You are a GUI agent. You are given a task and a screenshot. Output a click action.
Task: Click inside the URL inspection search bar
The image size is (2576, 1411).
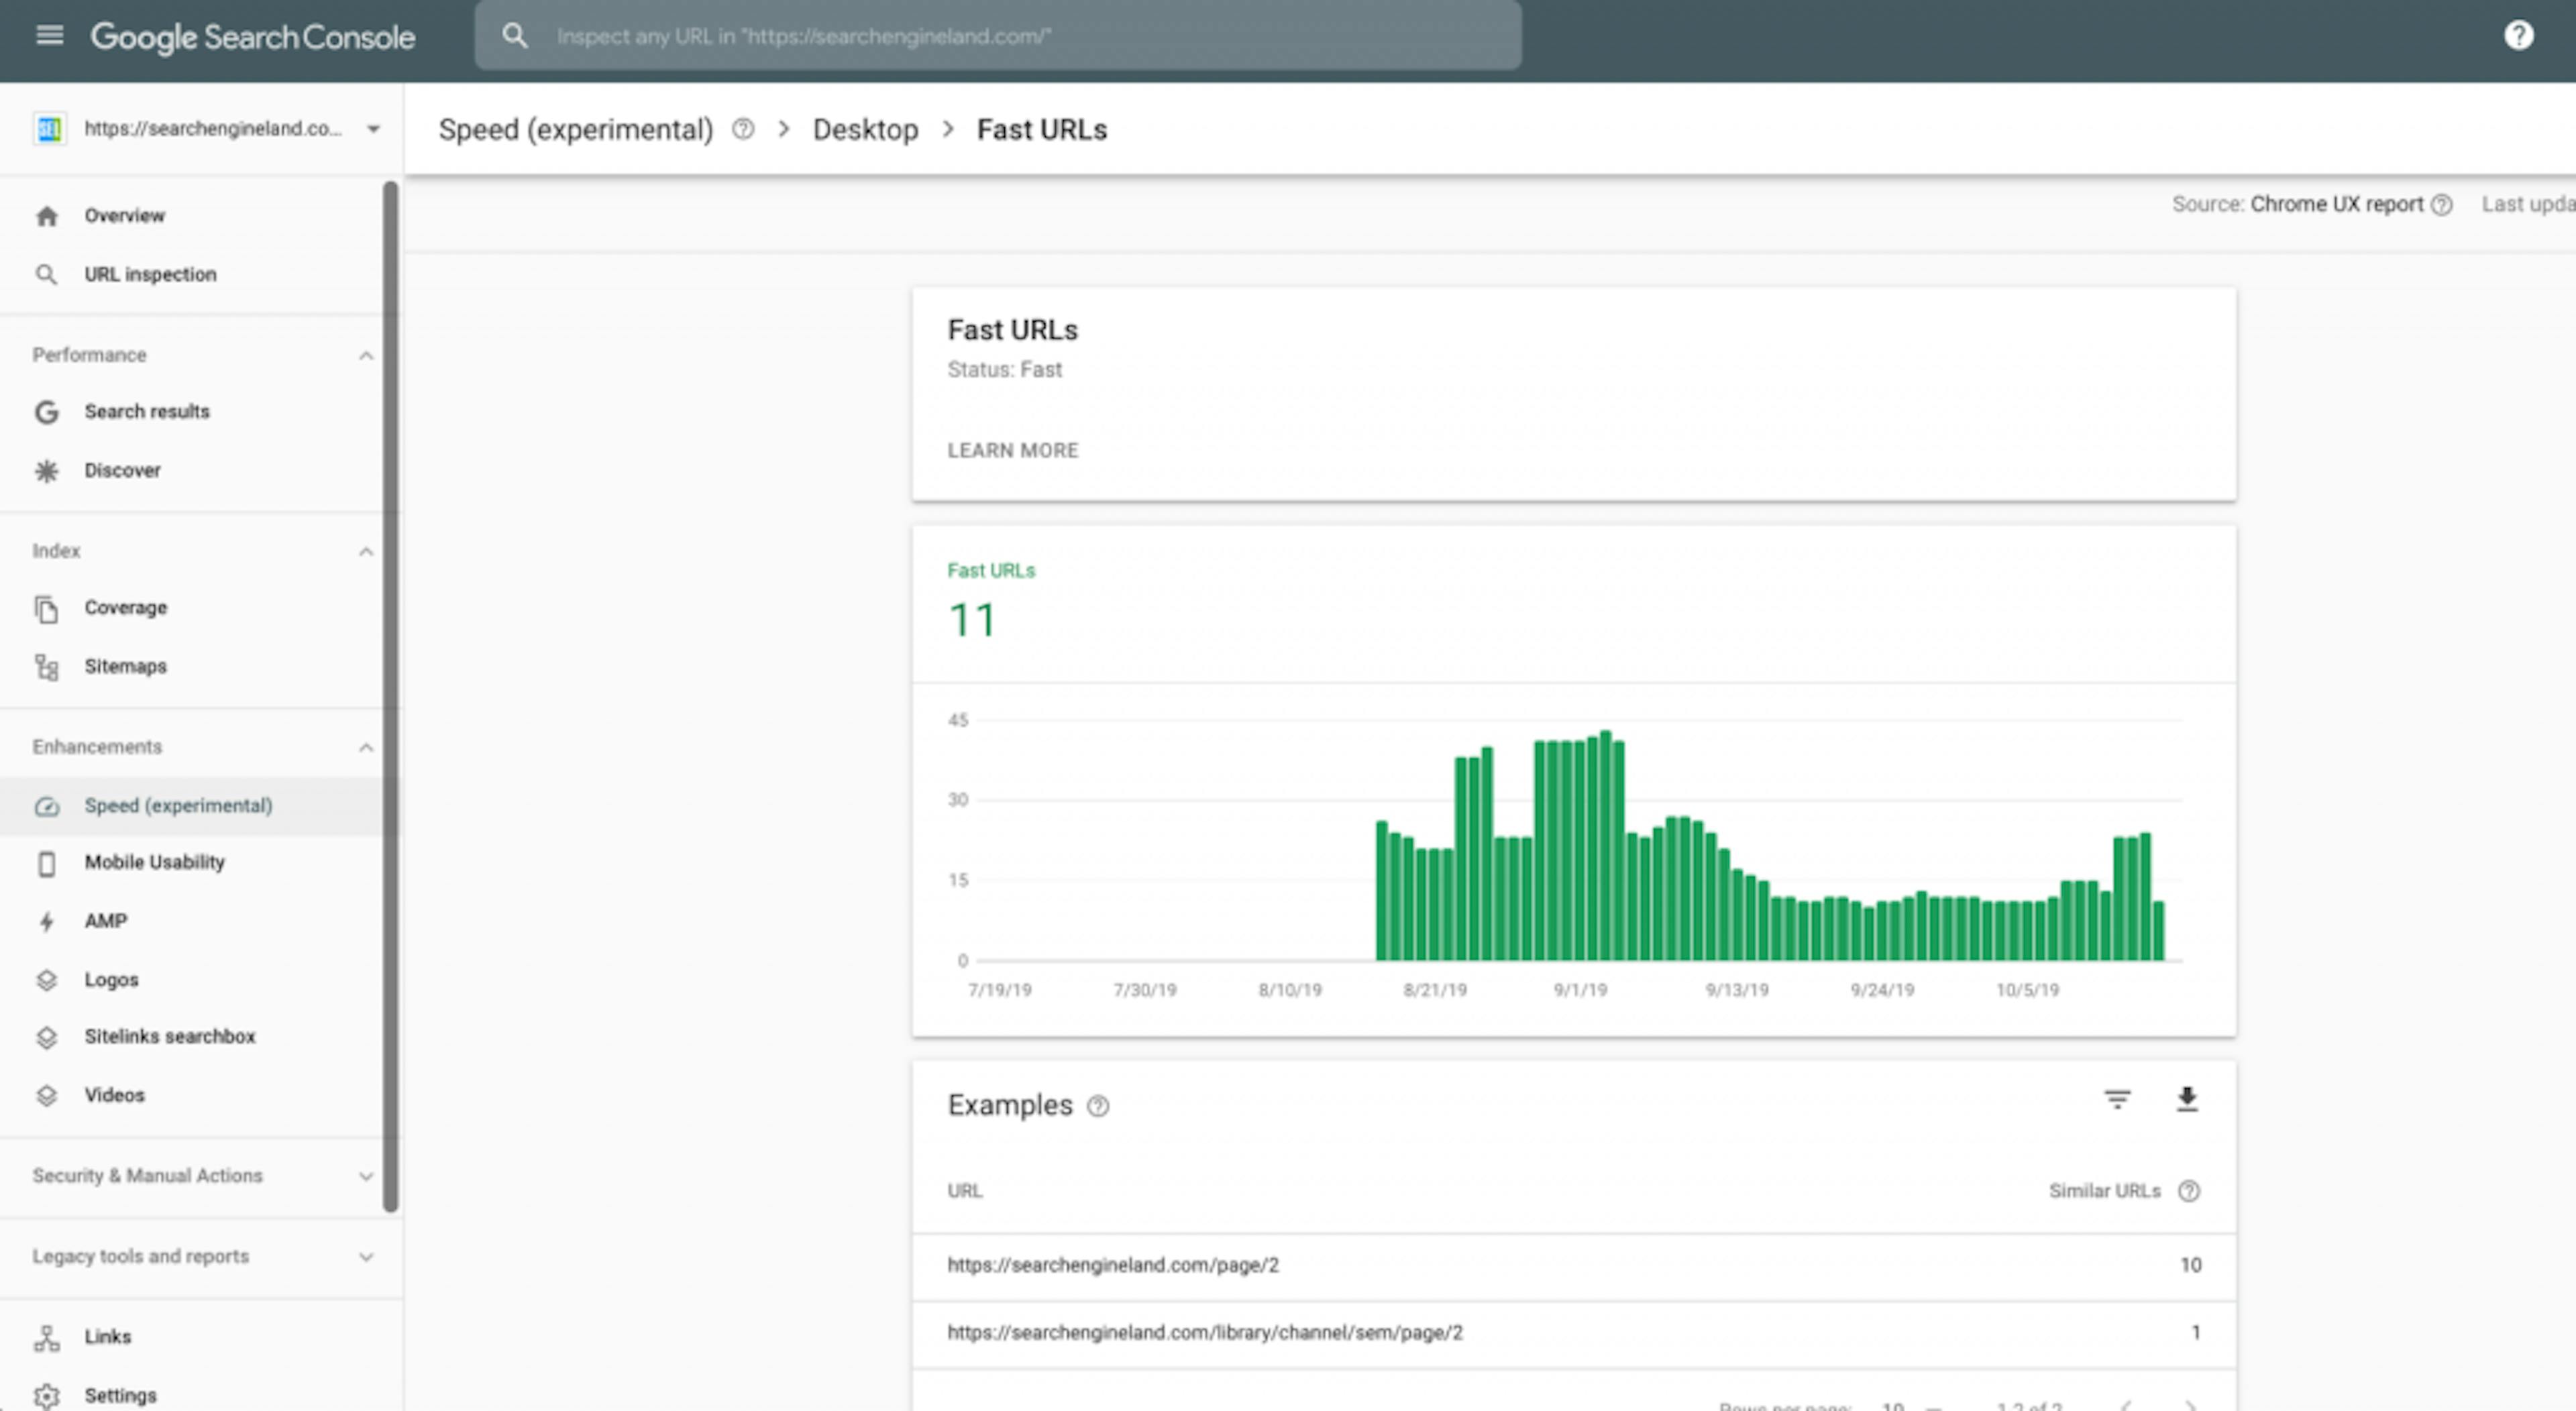point(1000,36)
